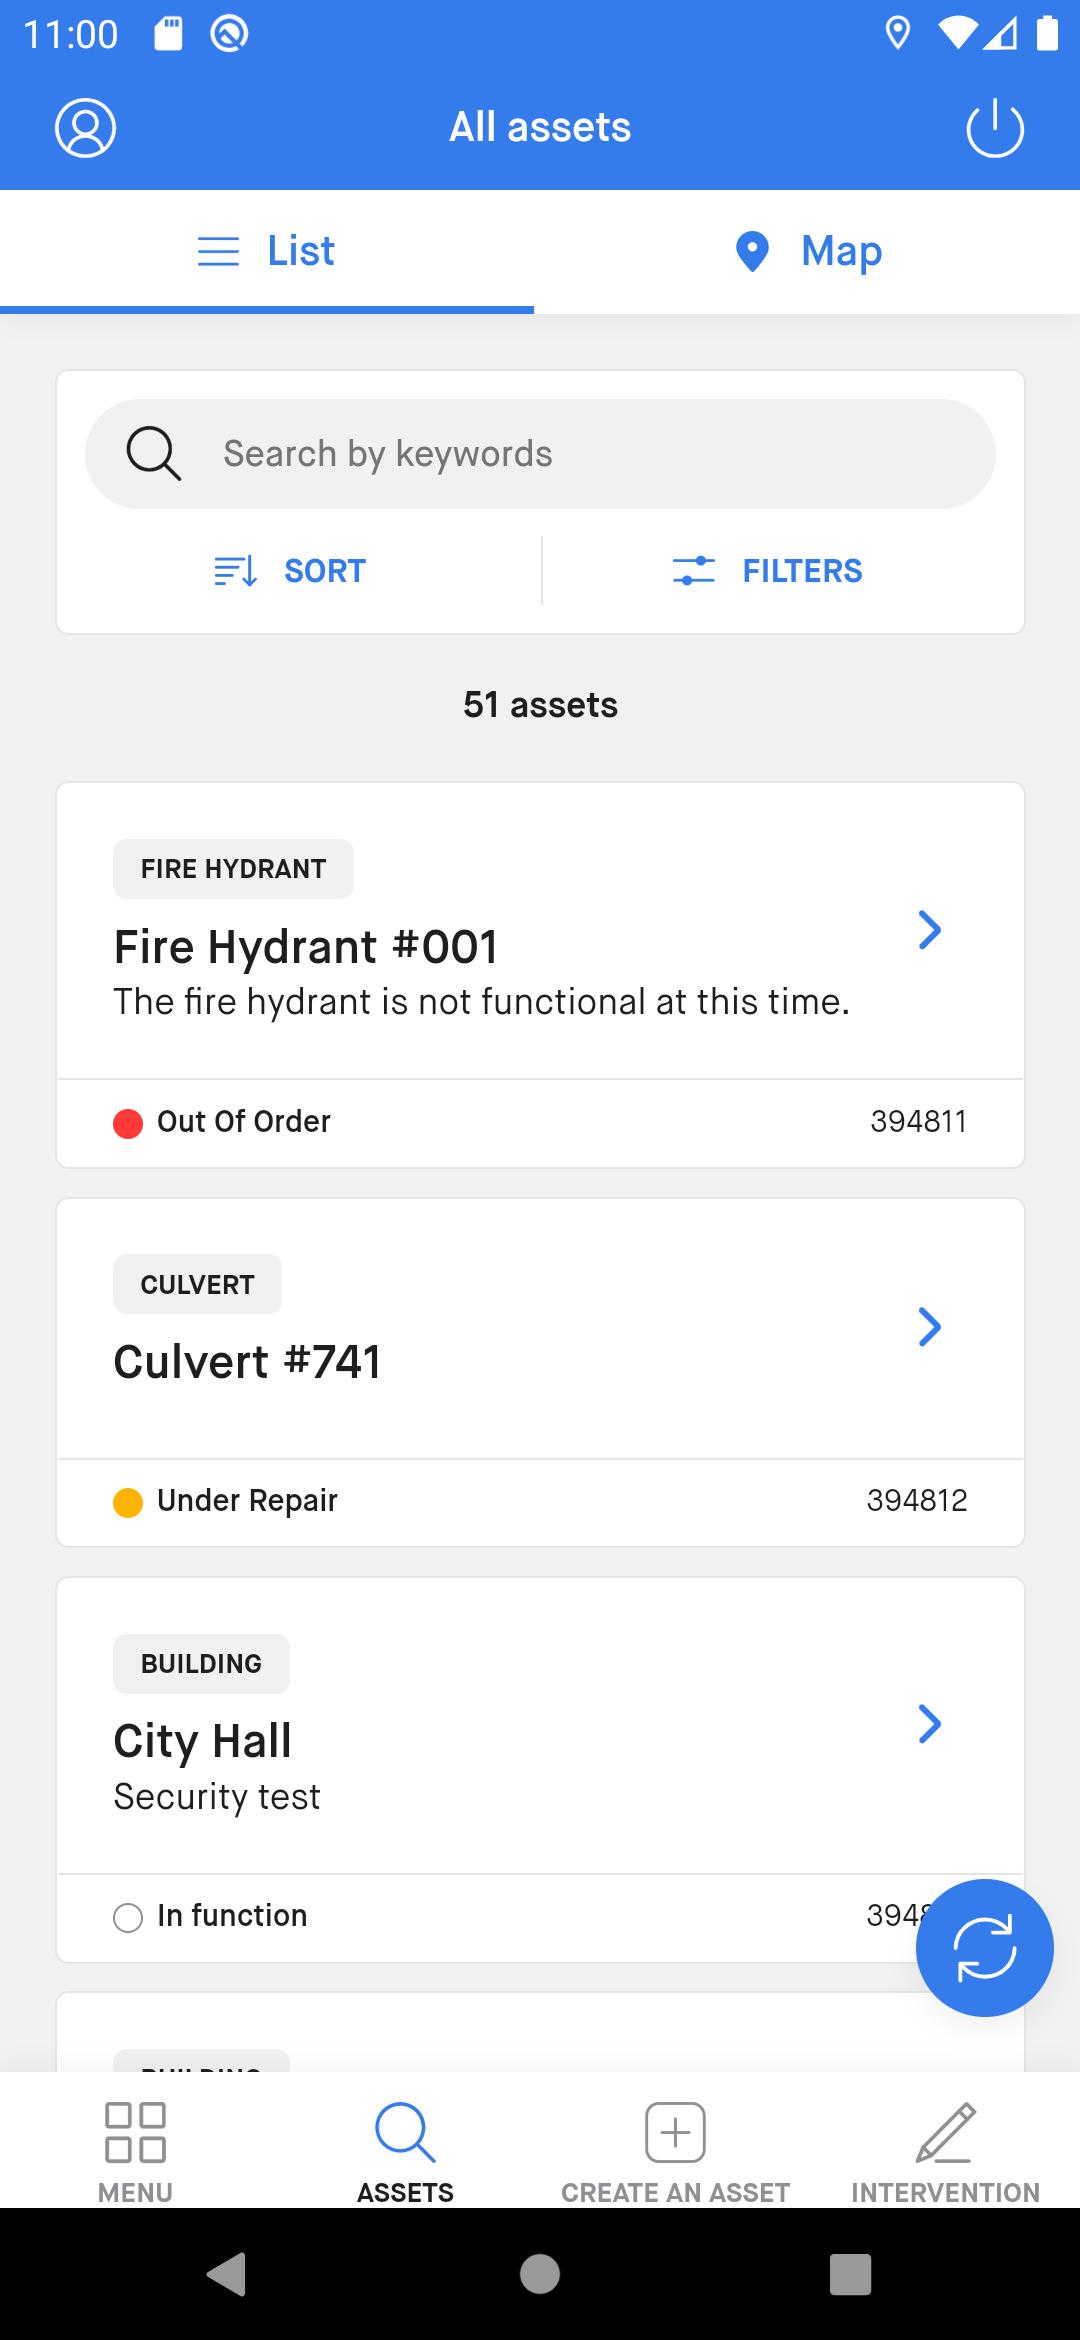Open the Intervention pencil icon
Image resolution: width=1080 pixels, height=2340 pixels.
point(946,2132)
